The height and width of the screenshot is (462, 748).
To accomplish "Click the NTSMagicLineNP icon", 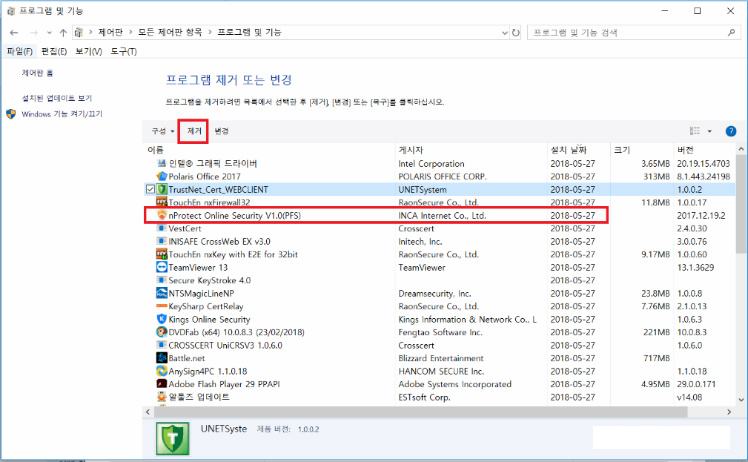I will 162,293.
